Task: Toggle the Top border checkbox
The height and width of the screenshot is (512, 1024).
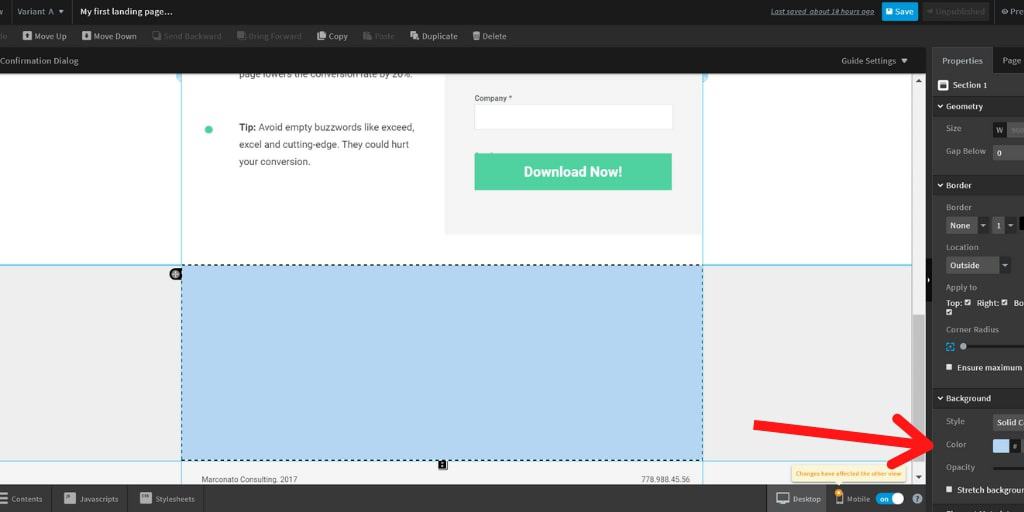Action: [968, 302]
